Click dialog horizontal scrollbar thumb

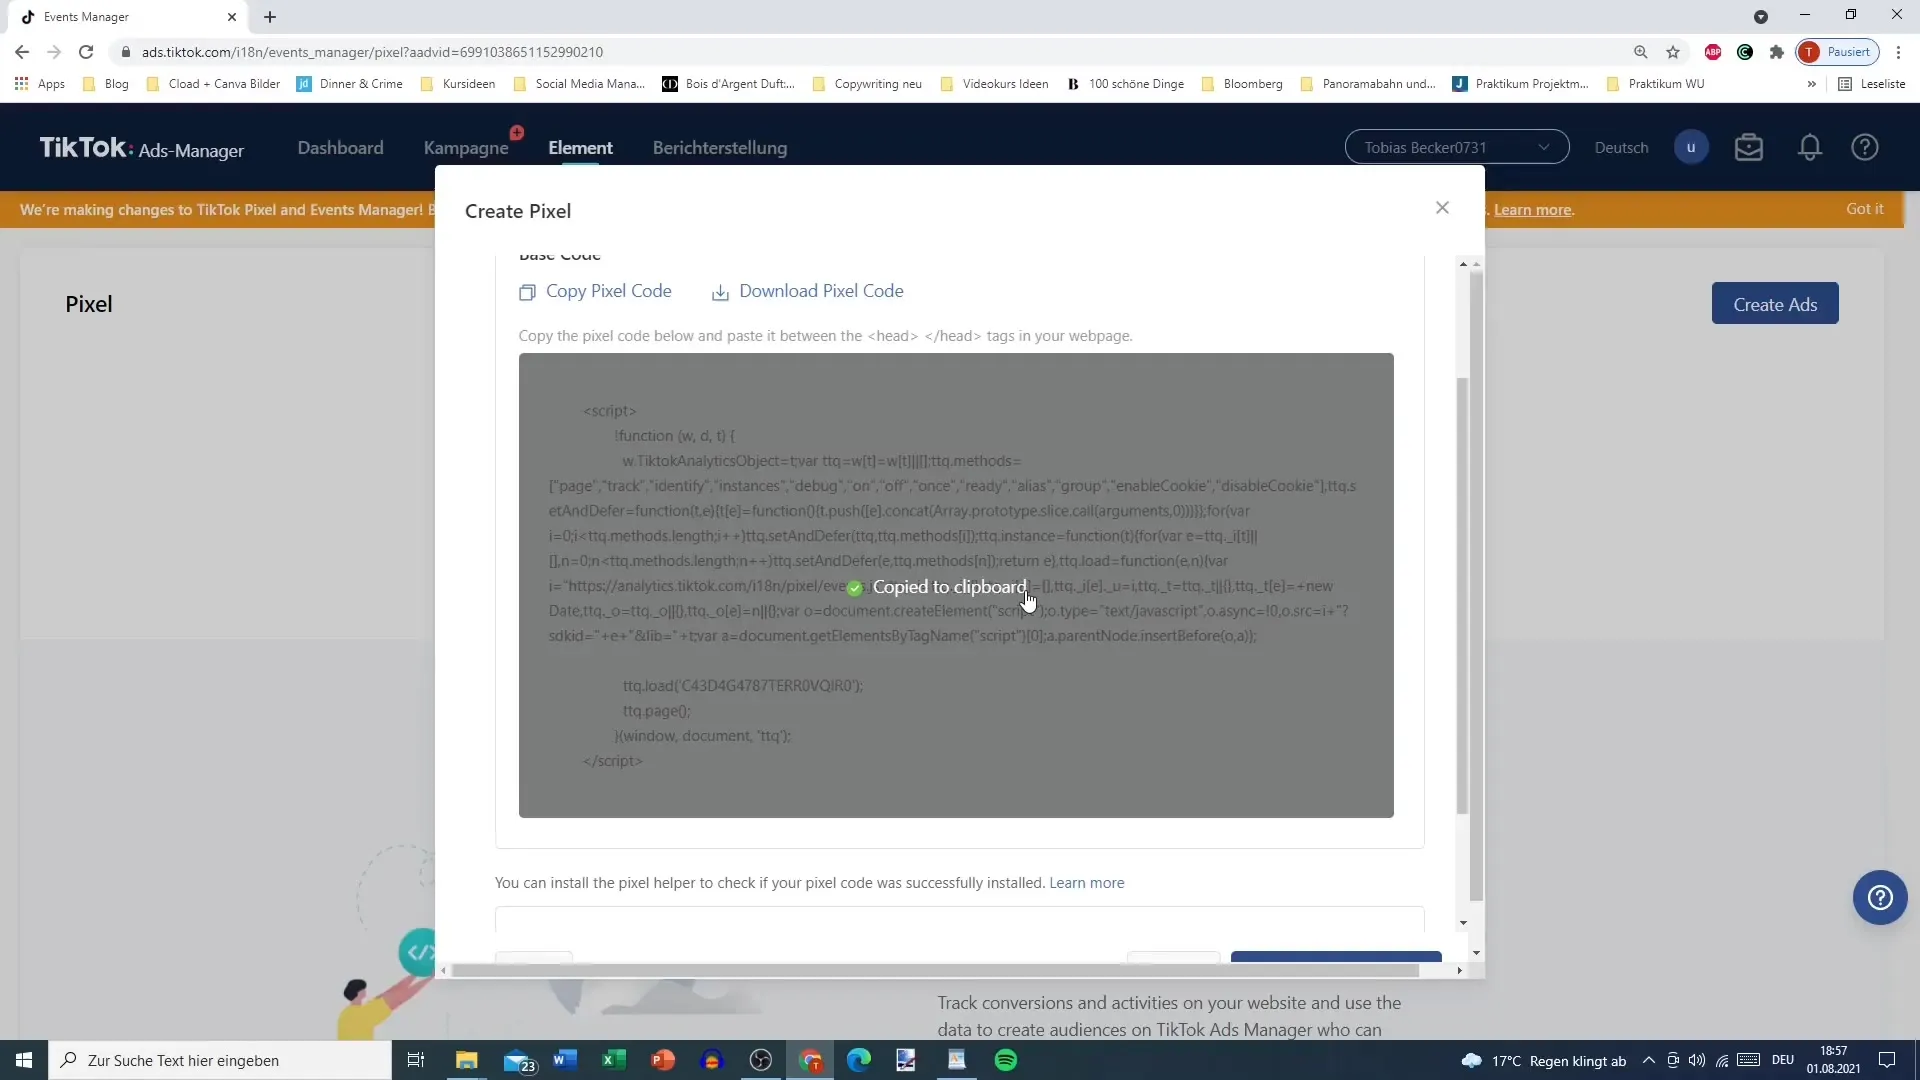935,970
